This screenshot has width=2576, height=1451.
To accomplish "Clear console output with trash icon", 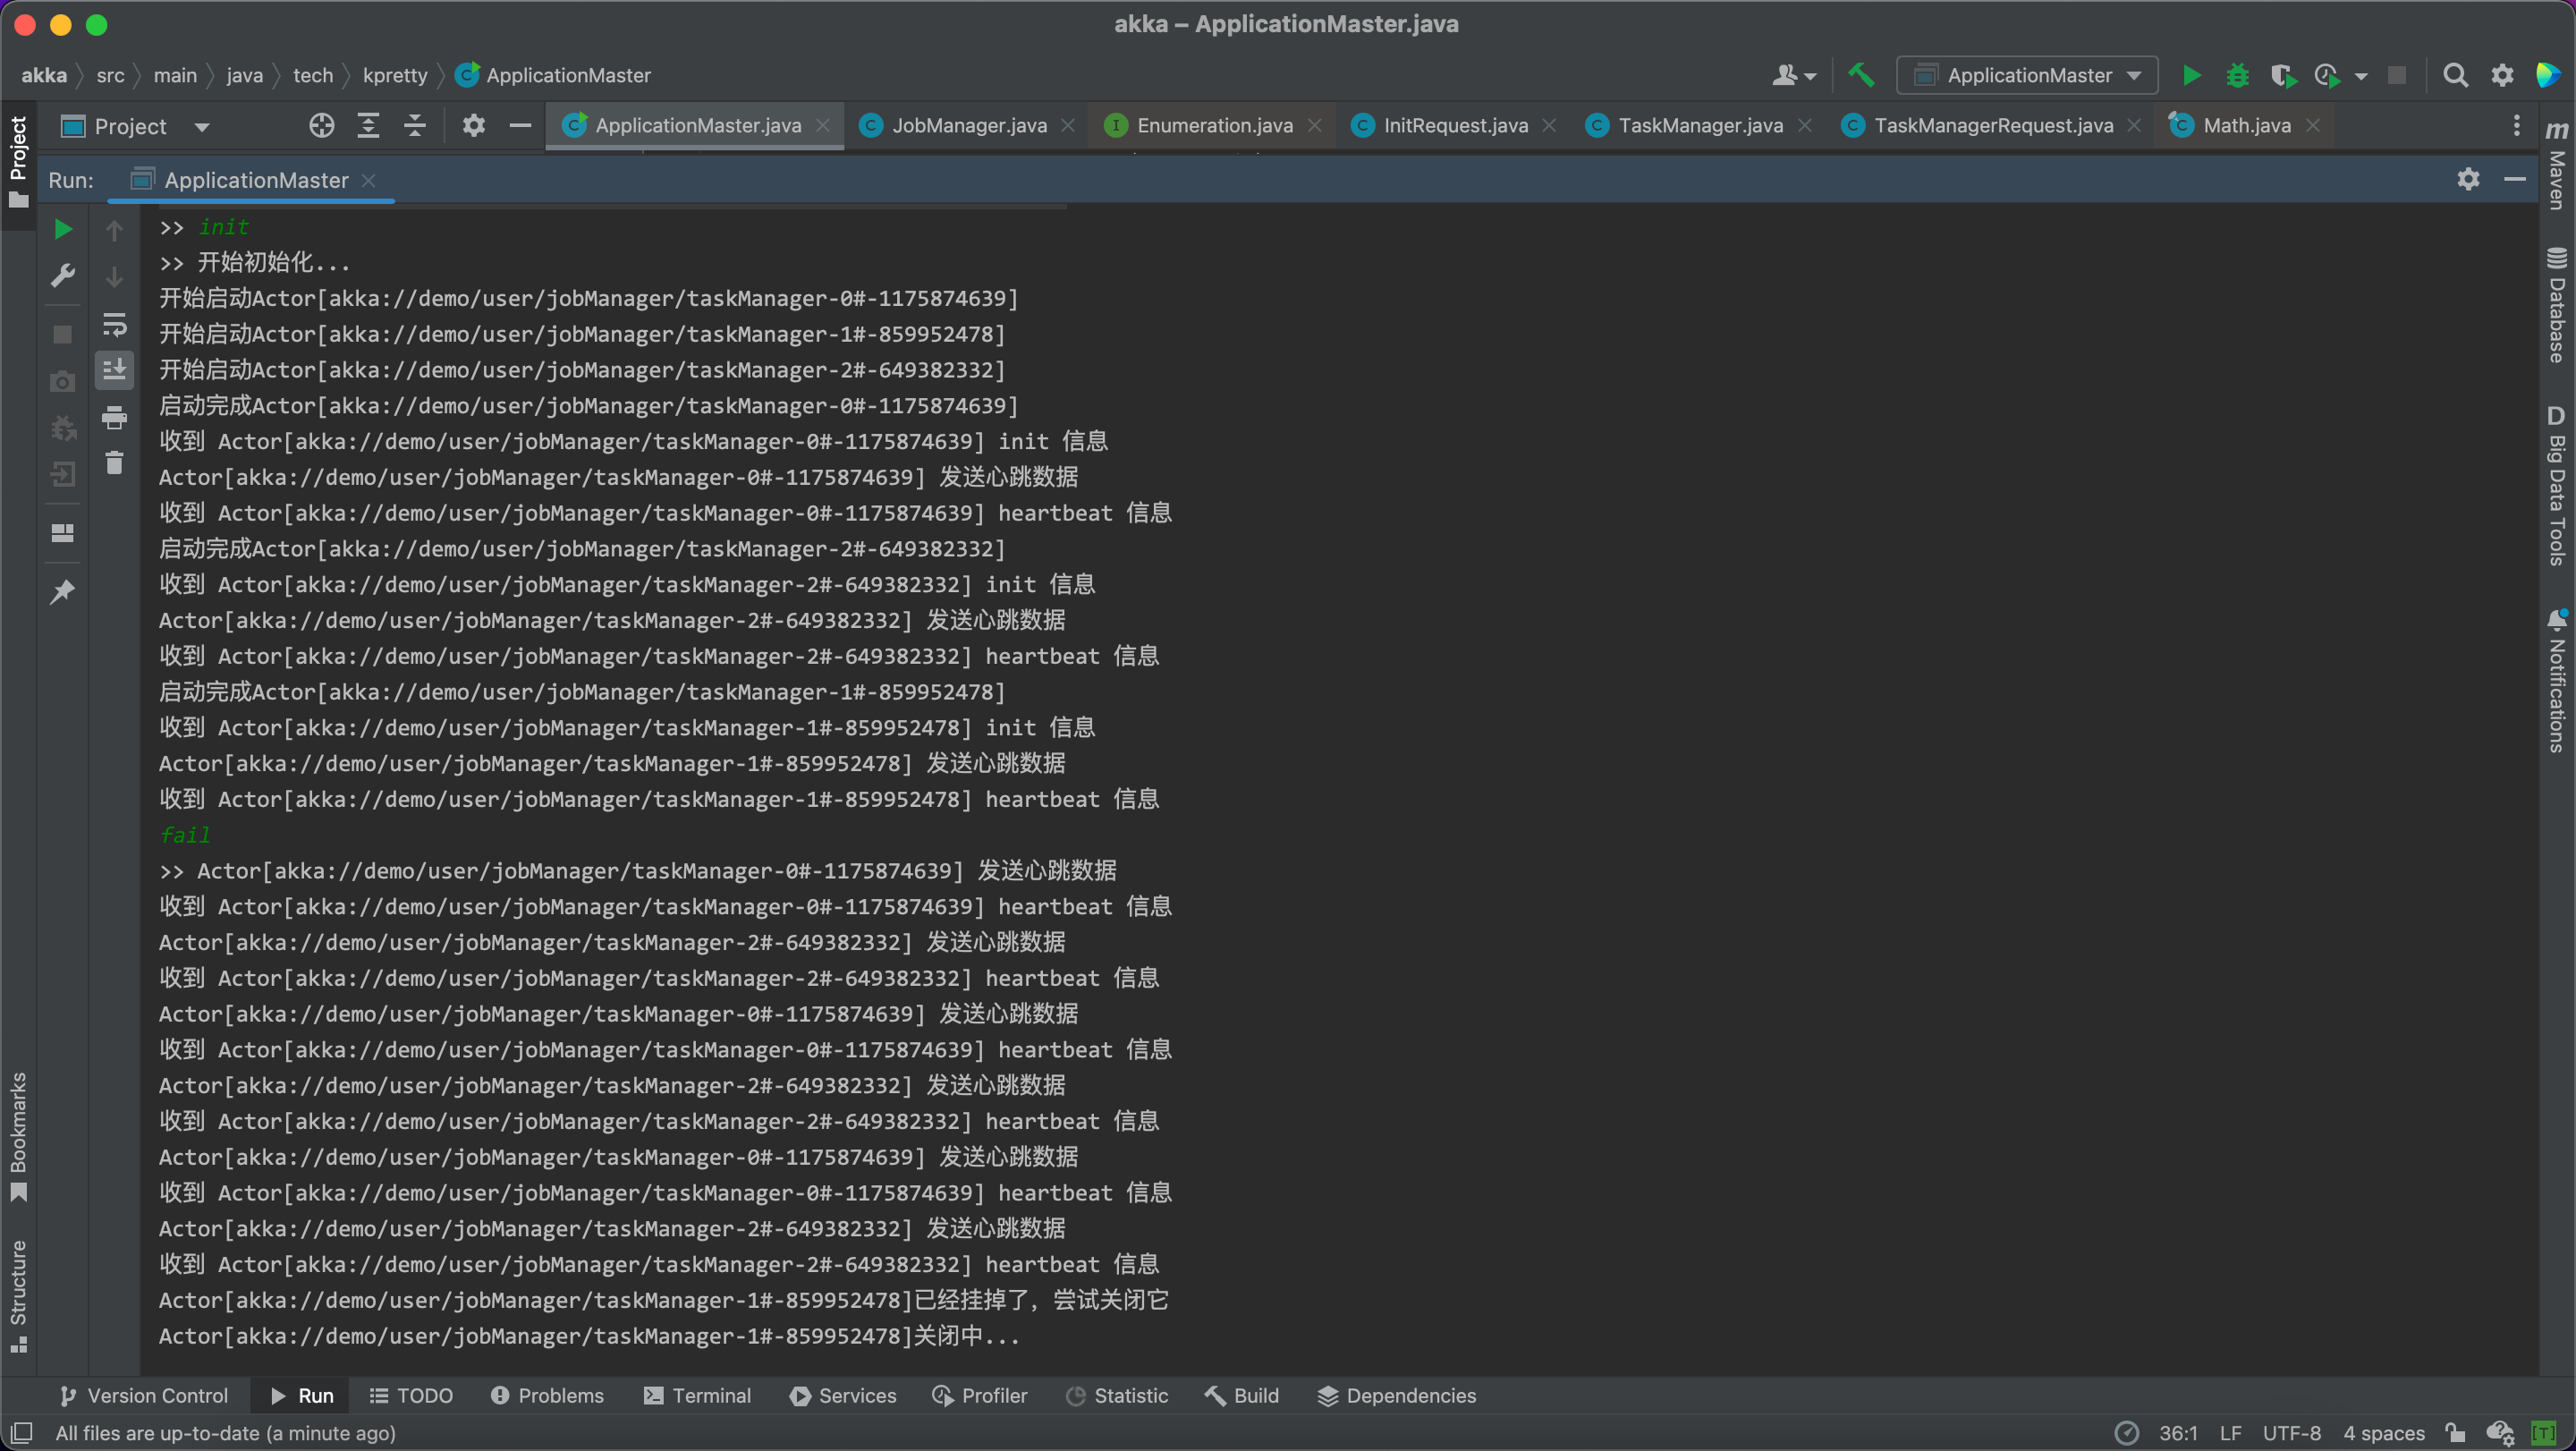I will pos(114,462).
